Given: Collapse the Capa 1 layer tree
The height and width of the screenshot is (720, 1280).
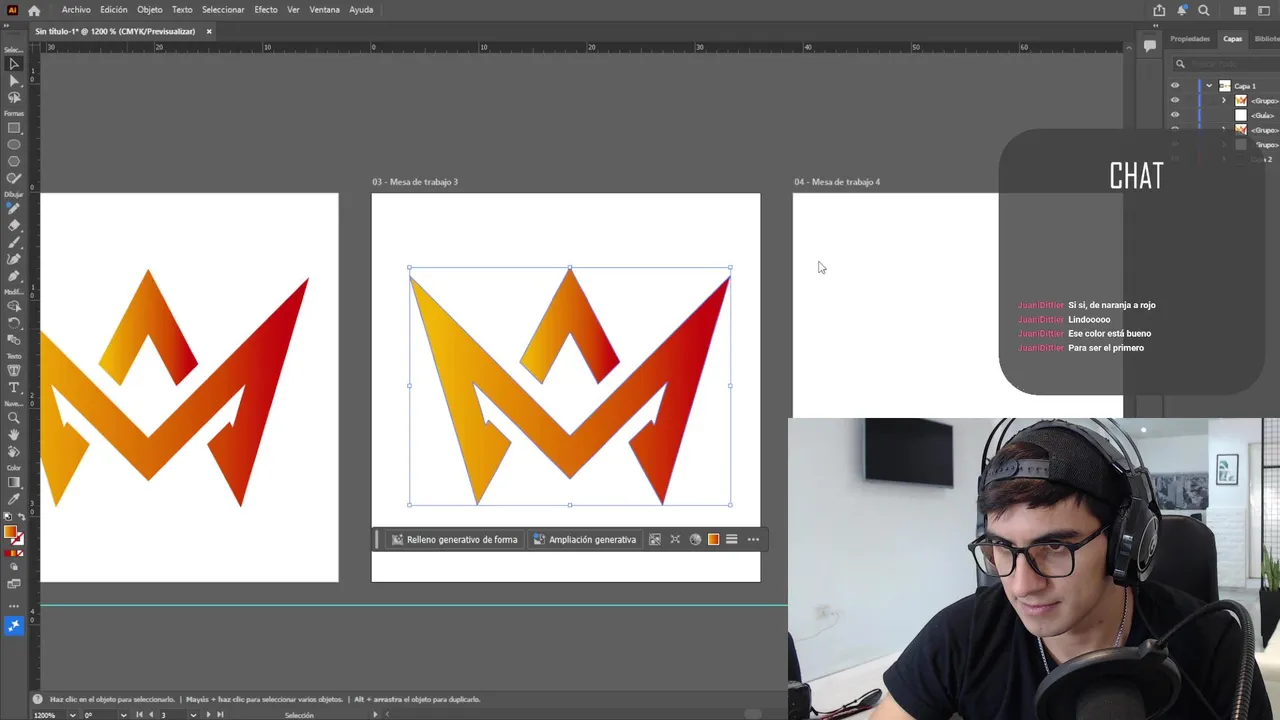Looking at the screenshot, I should 1209,86.
